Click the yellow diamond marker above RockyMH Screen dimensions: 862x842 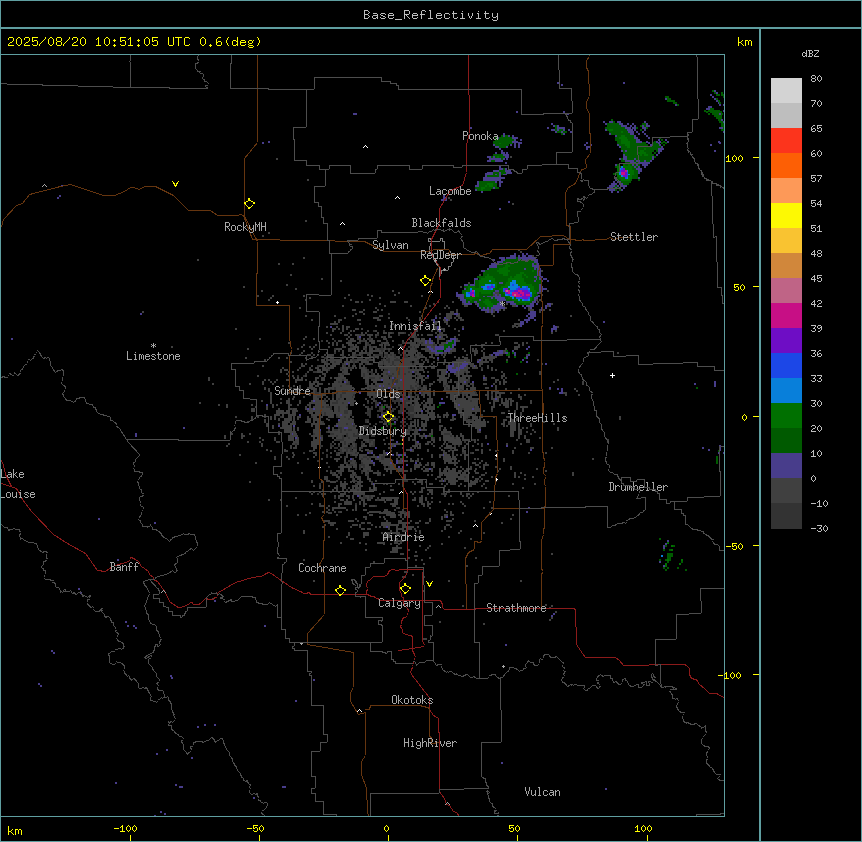point(249,204)
